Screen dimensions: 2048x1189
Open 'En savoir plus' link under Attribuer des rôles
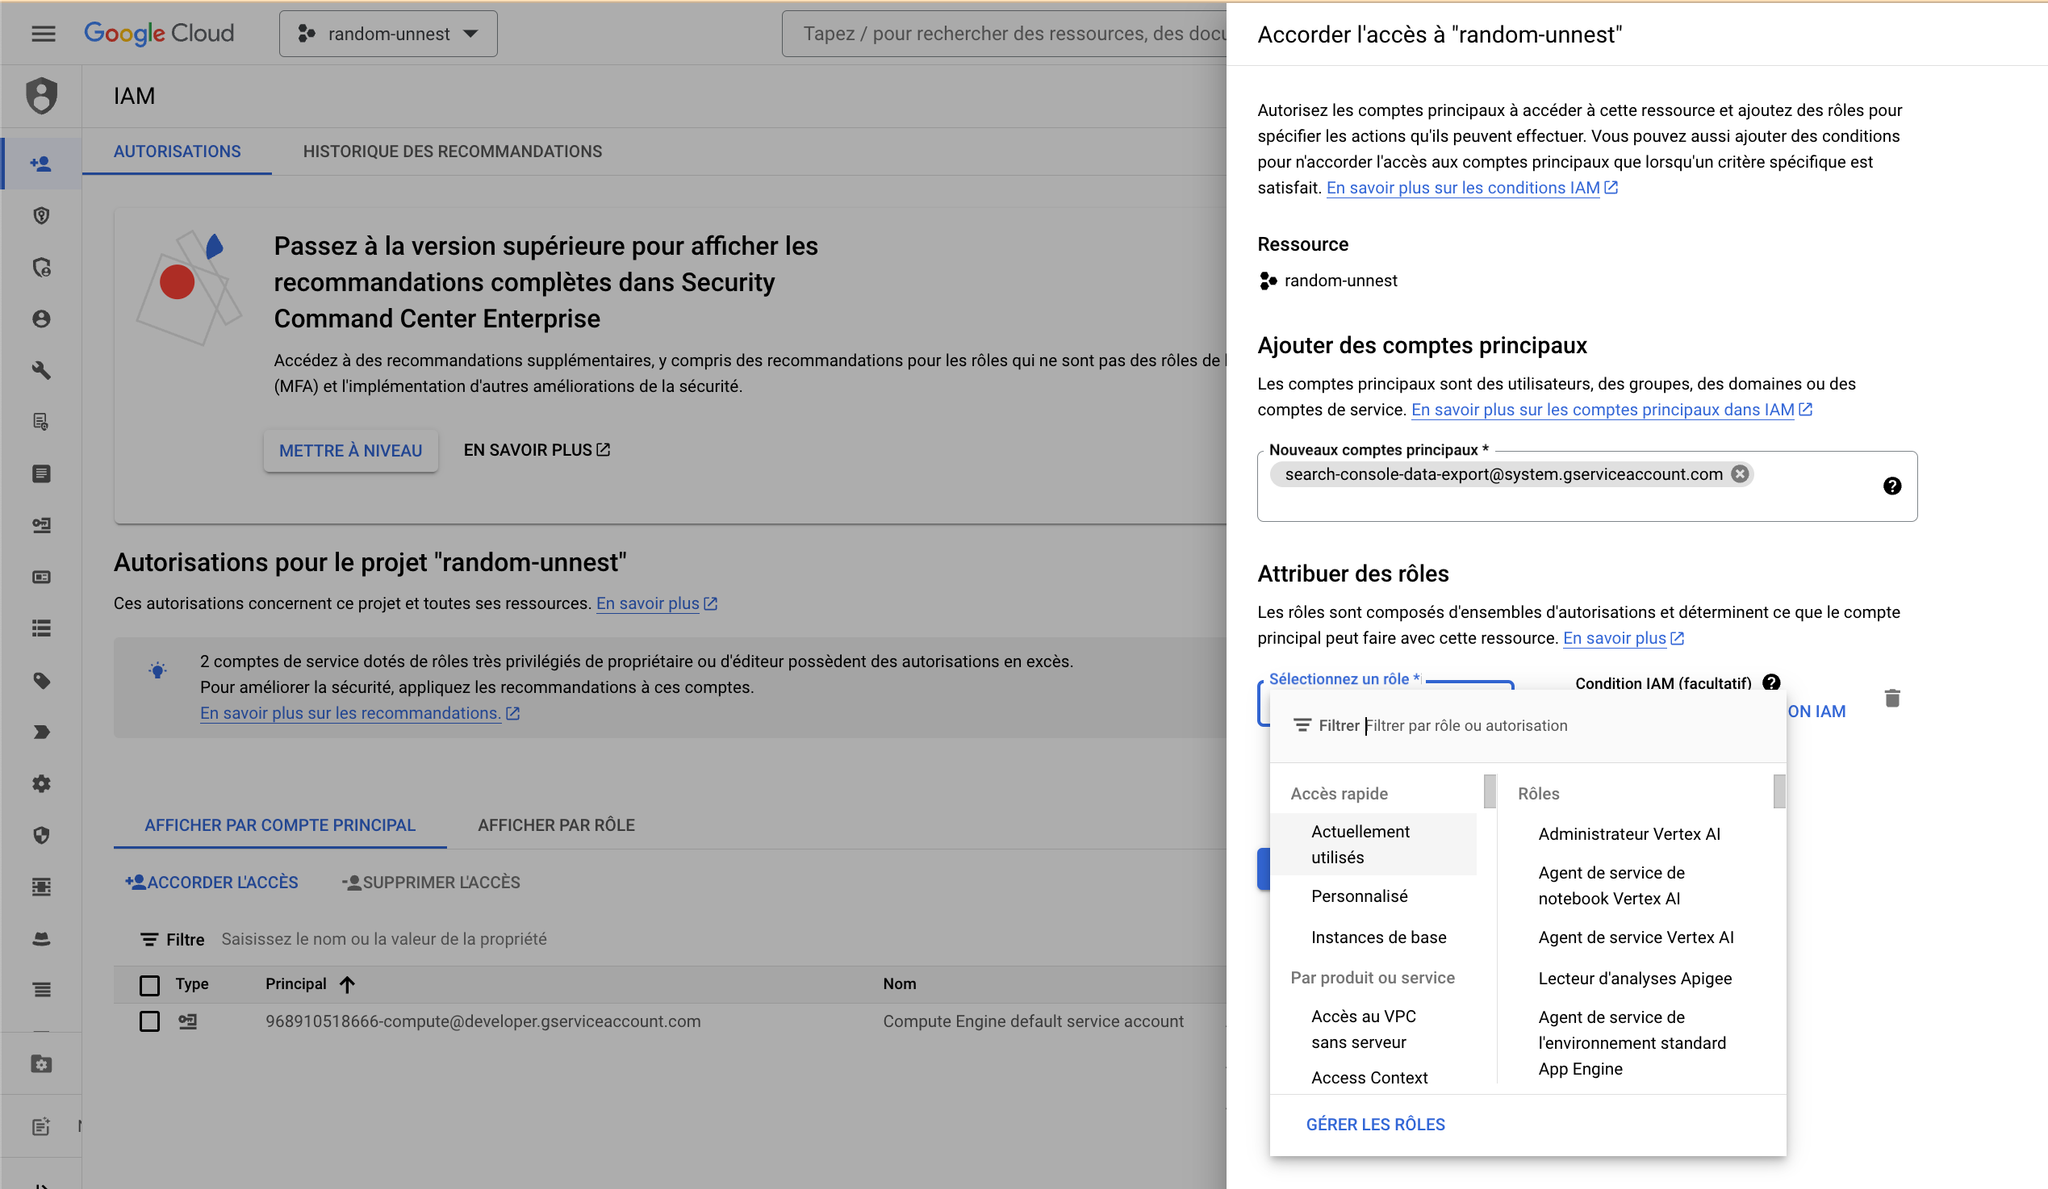[x=1624, y=638]
